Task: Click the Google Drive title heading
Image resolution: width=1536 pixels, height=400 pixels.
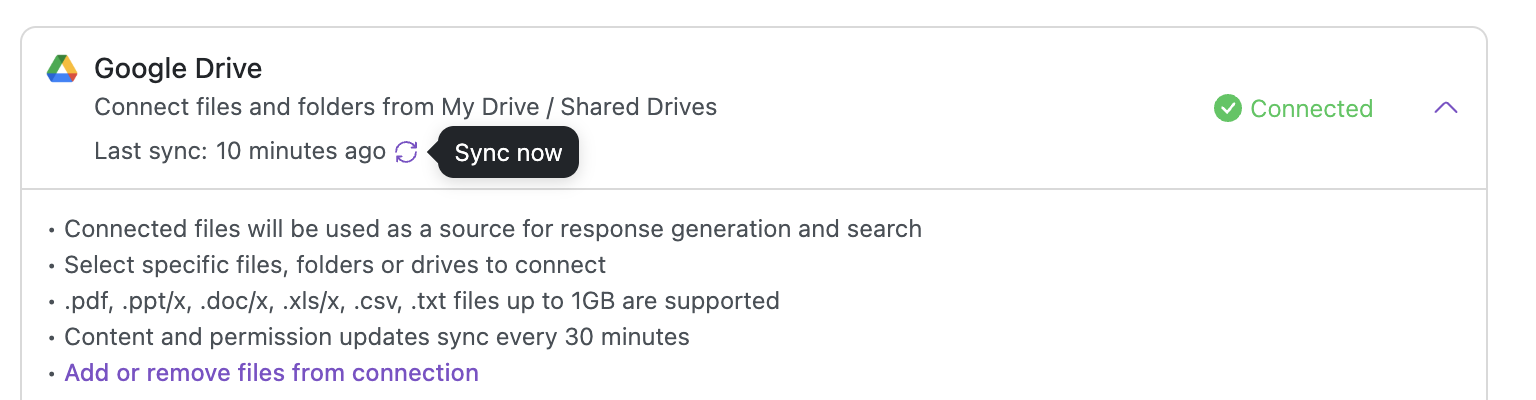Action: [x=178, y=69]
